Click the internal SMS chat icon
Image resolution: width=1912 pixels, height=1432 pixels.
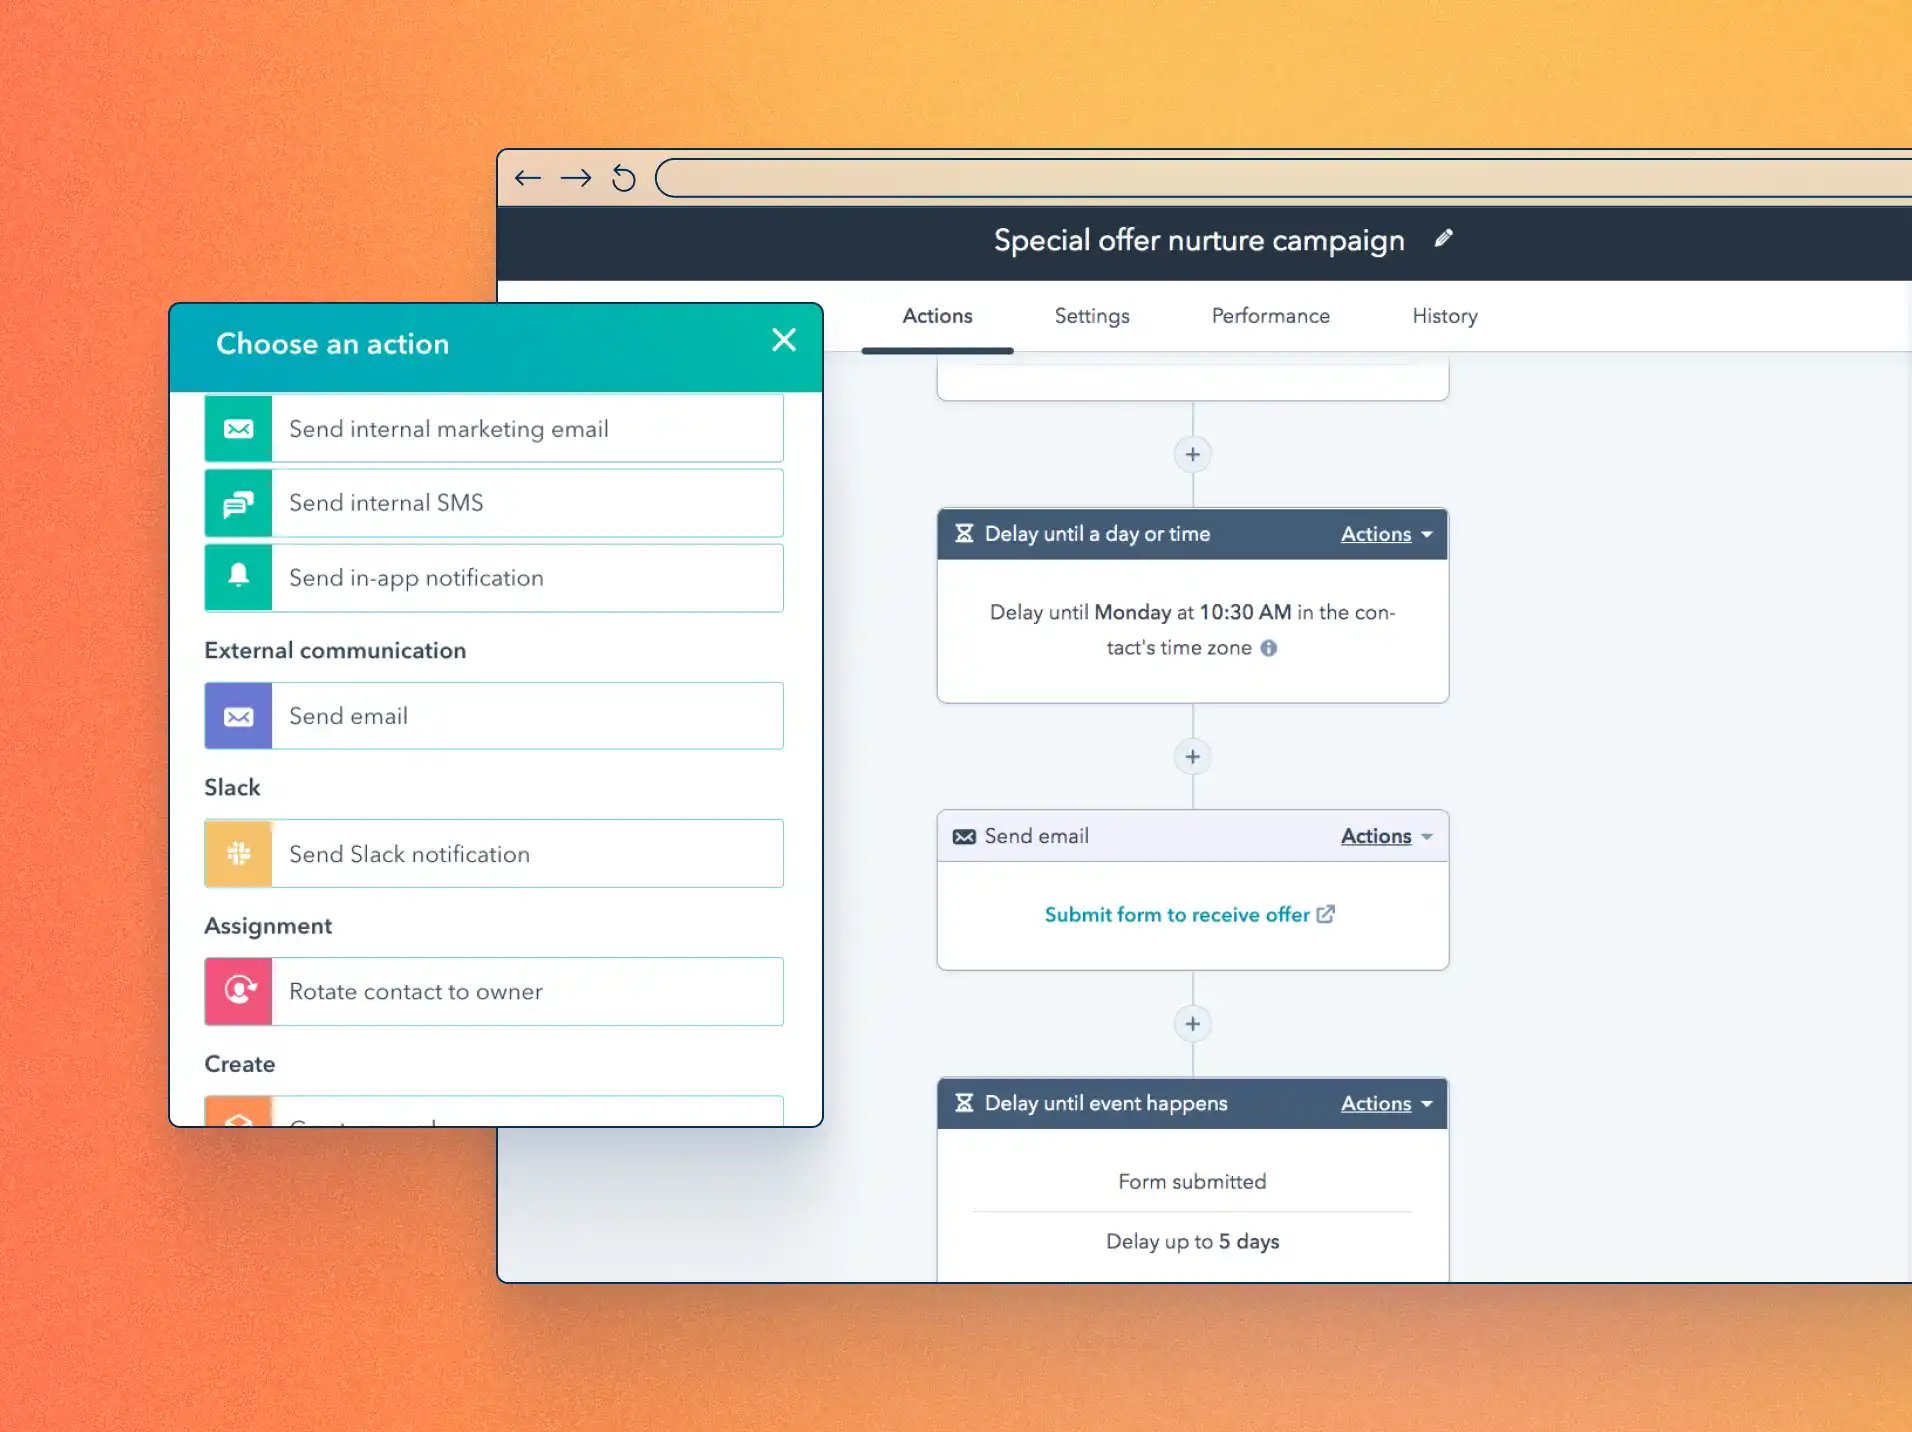(238, 503)
